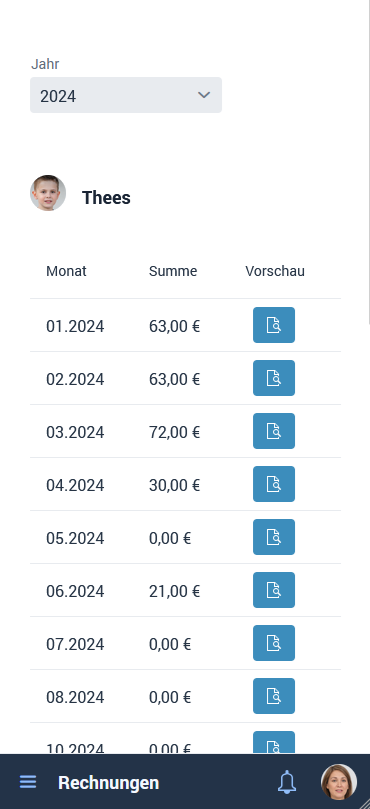Open invoice preview for 07.2024
This screenshot has width=370, height=809.
pyautogui.click(x=274, y=643)
